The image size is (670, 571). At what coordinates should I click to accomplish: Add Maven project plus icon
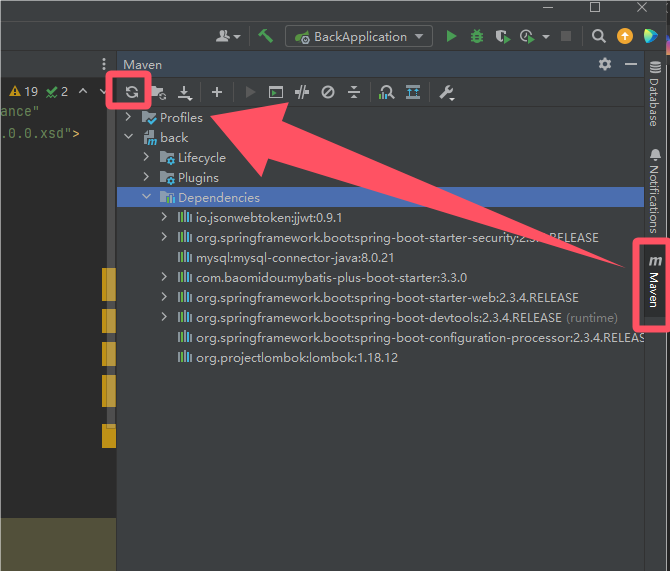pos(217,92)
